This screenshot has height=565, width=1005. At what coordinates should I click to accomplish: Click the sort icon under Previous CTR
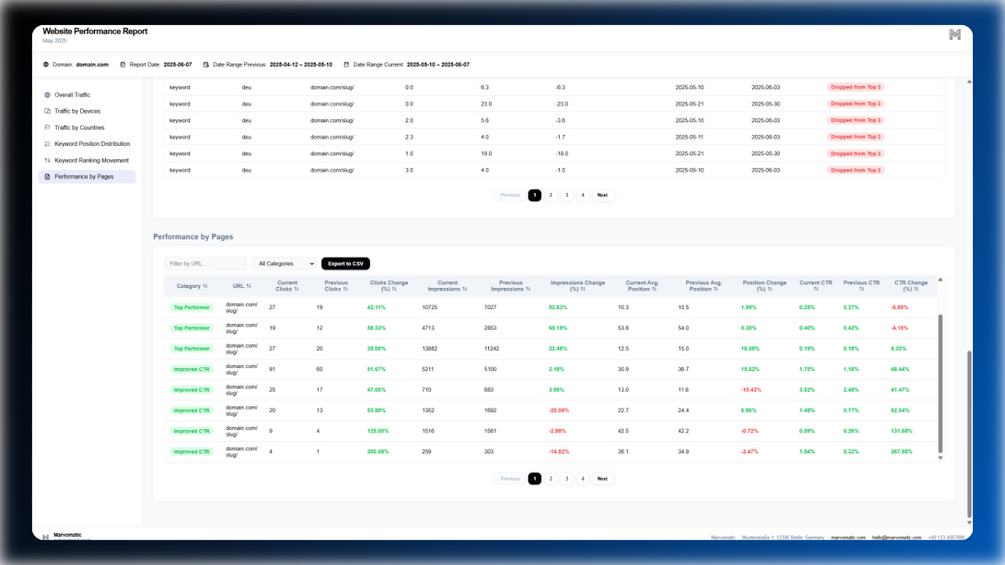tap(861, 290)
